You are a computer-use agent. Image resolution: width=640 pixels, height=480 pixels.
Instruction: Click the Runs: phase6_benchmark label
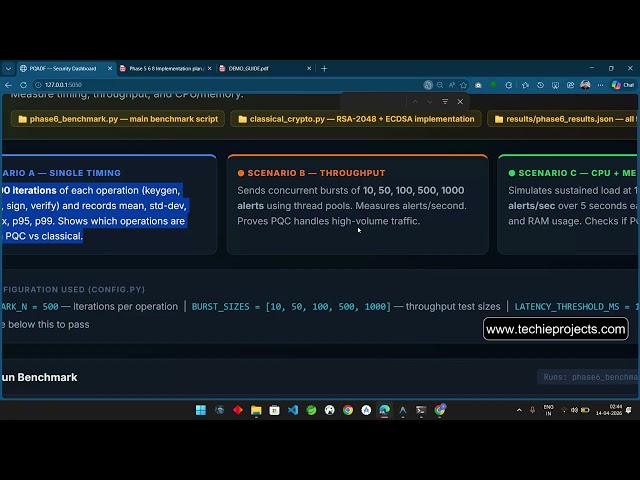pyautogui.click(x=589, y=377)
